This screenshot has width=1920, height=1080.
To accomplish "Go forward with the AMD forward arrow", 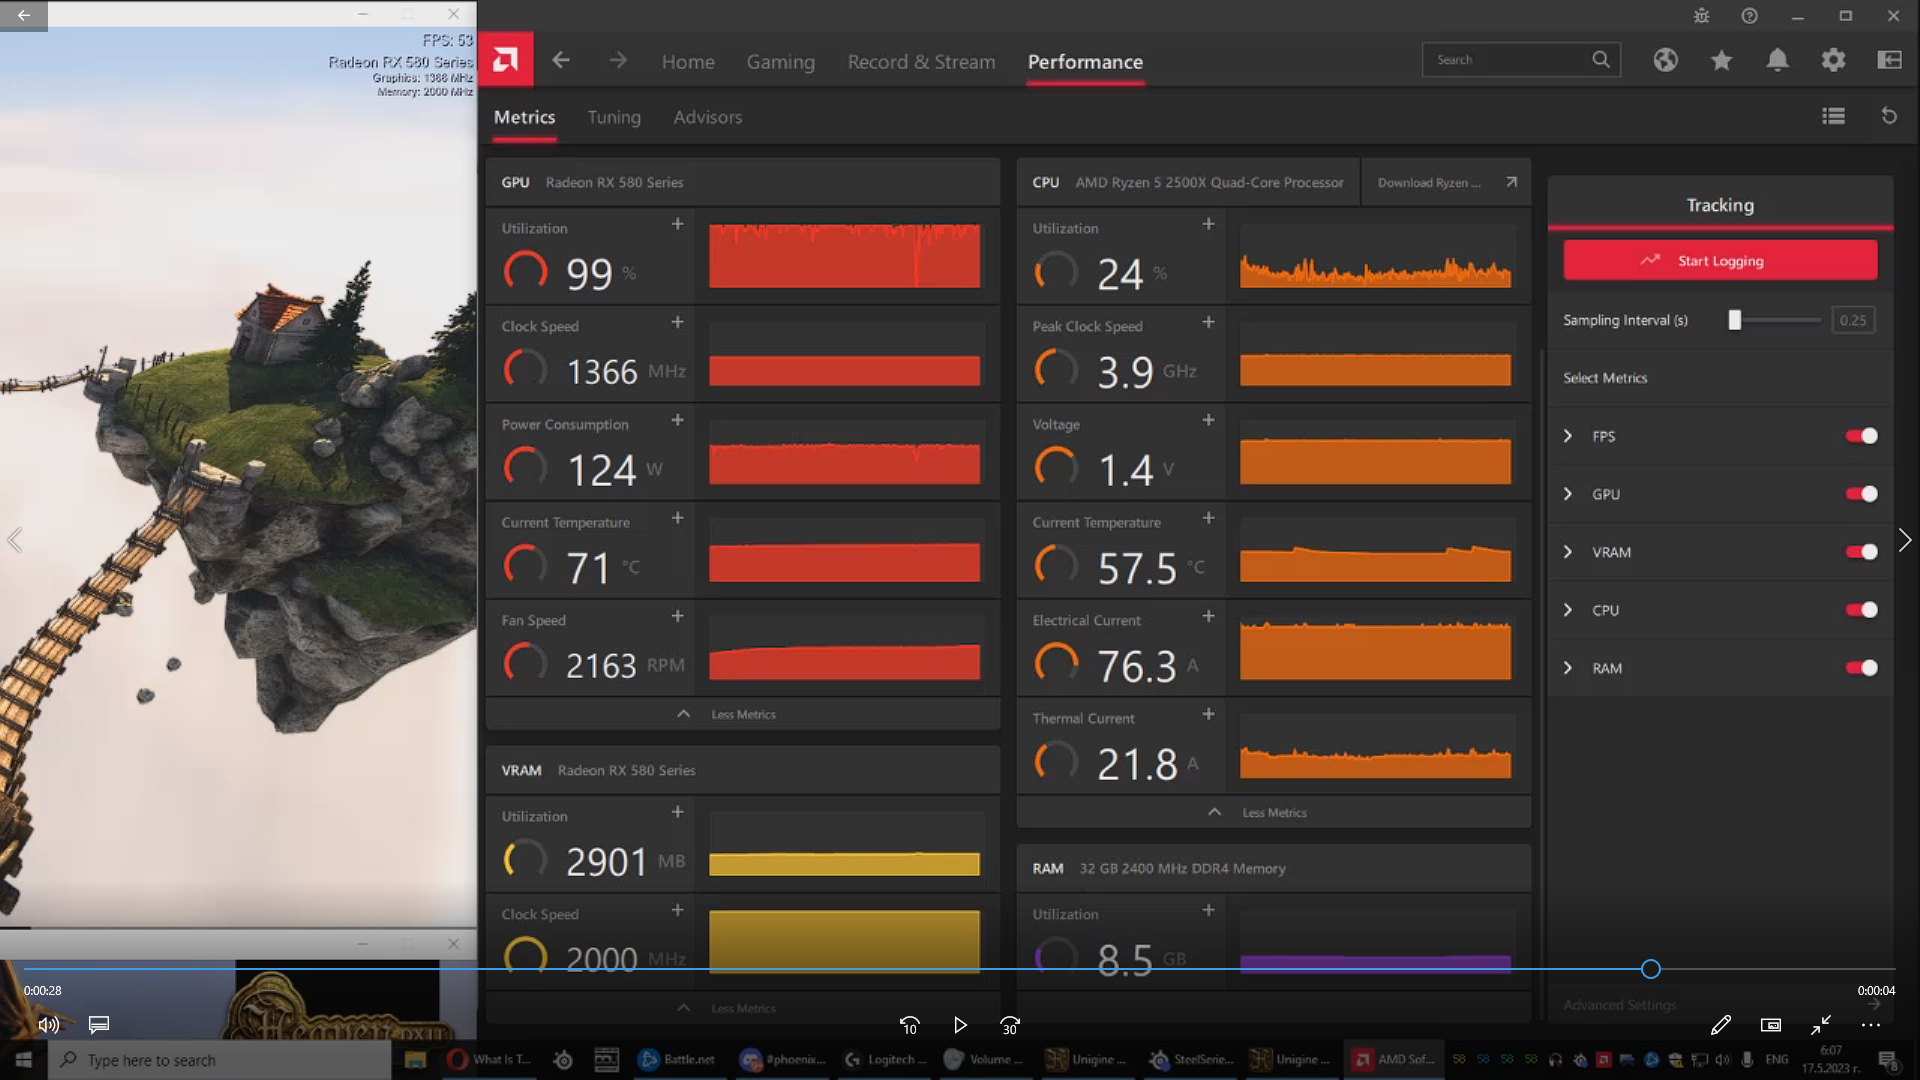I will tap(618, 60).
